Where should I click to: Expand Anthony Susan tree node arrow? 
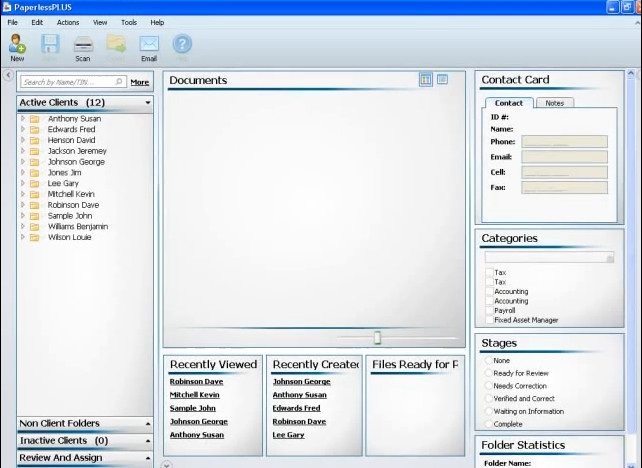23,118
